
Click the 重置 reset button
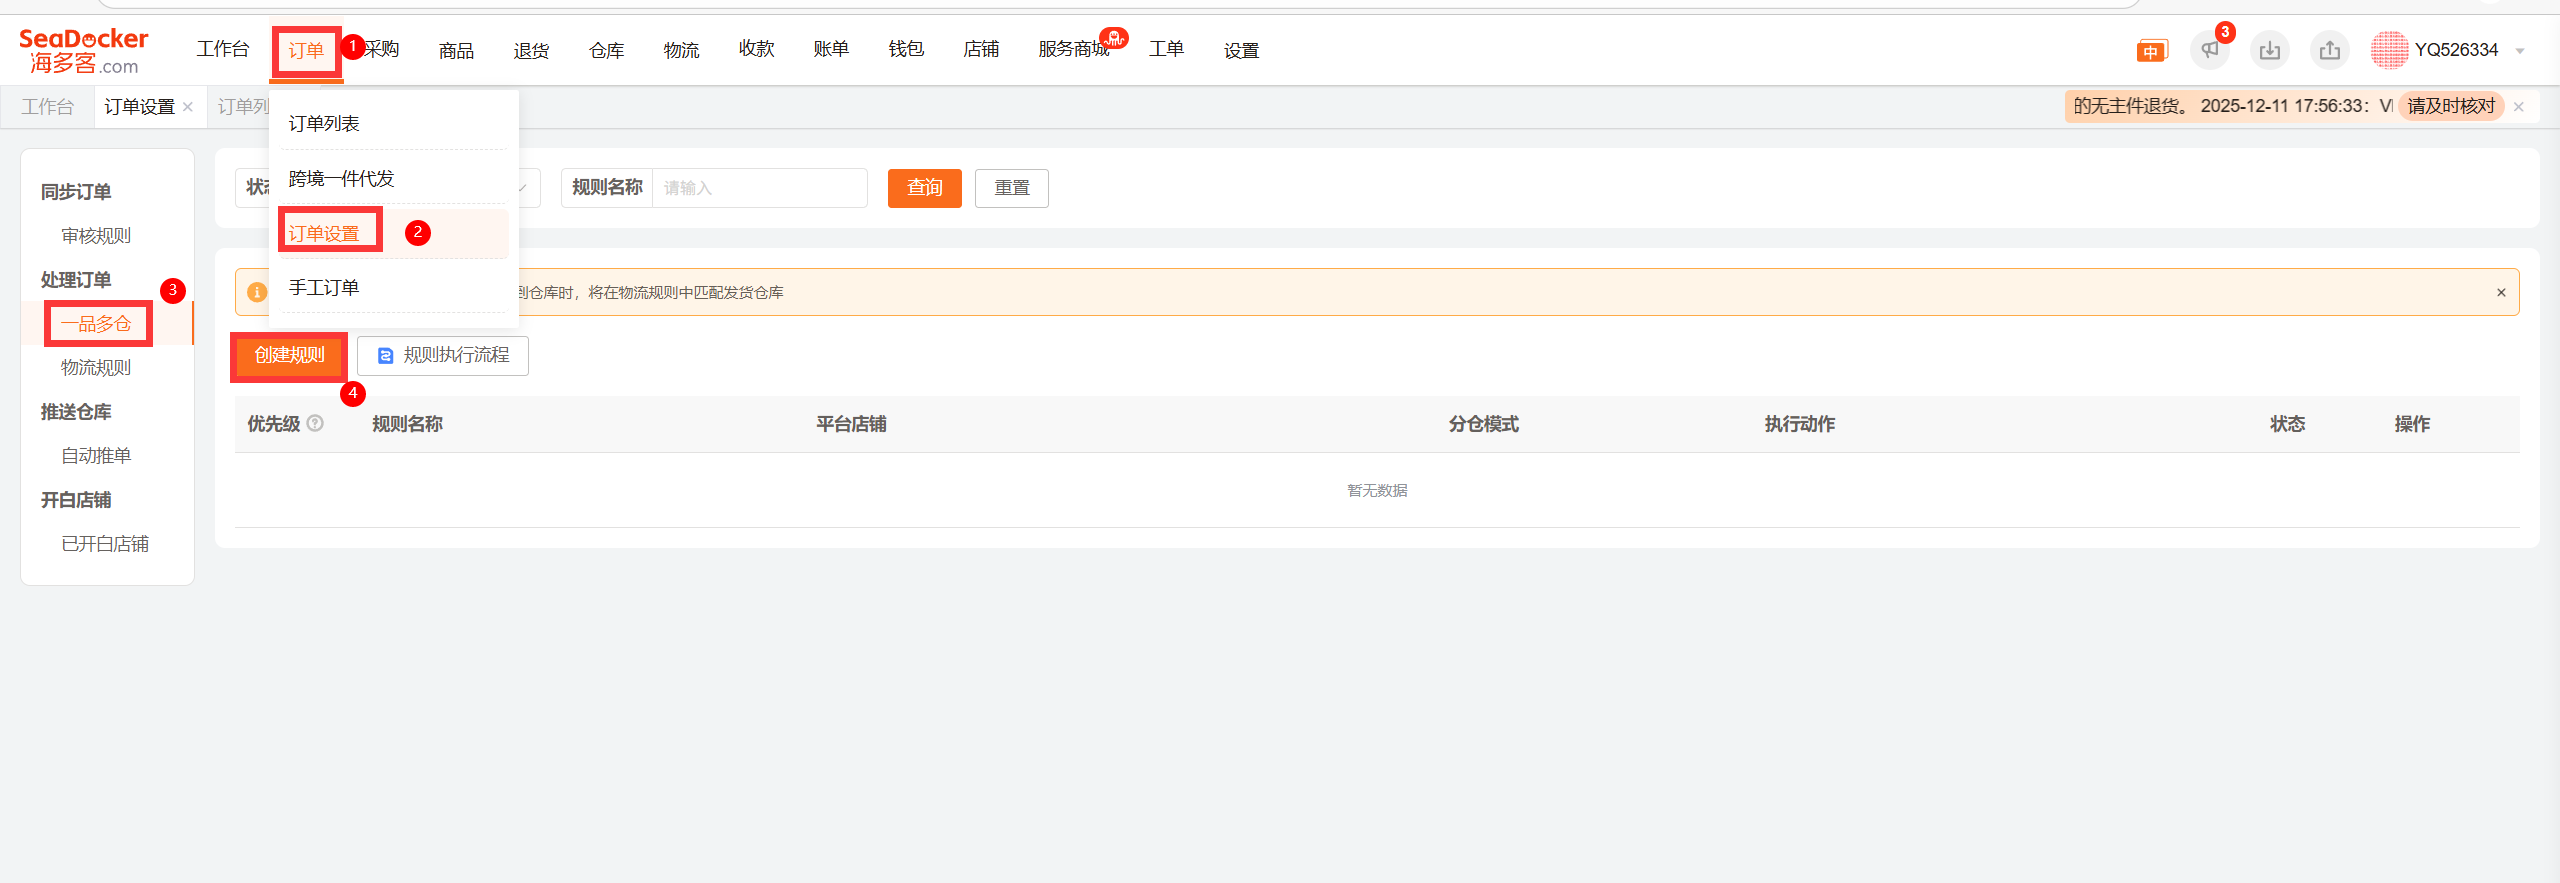coord(1011,188)
